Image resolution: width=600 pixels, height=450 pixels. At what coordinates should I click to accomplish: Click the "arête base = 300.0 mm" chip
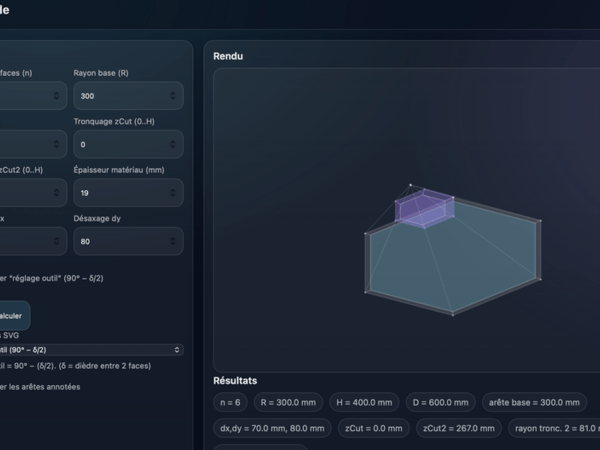tap(532, 402)
